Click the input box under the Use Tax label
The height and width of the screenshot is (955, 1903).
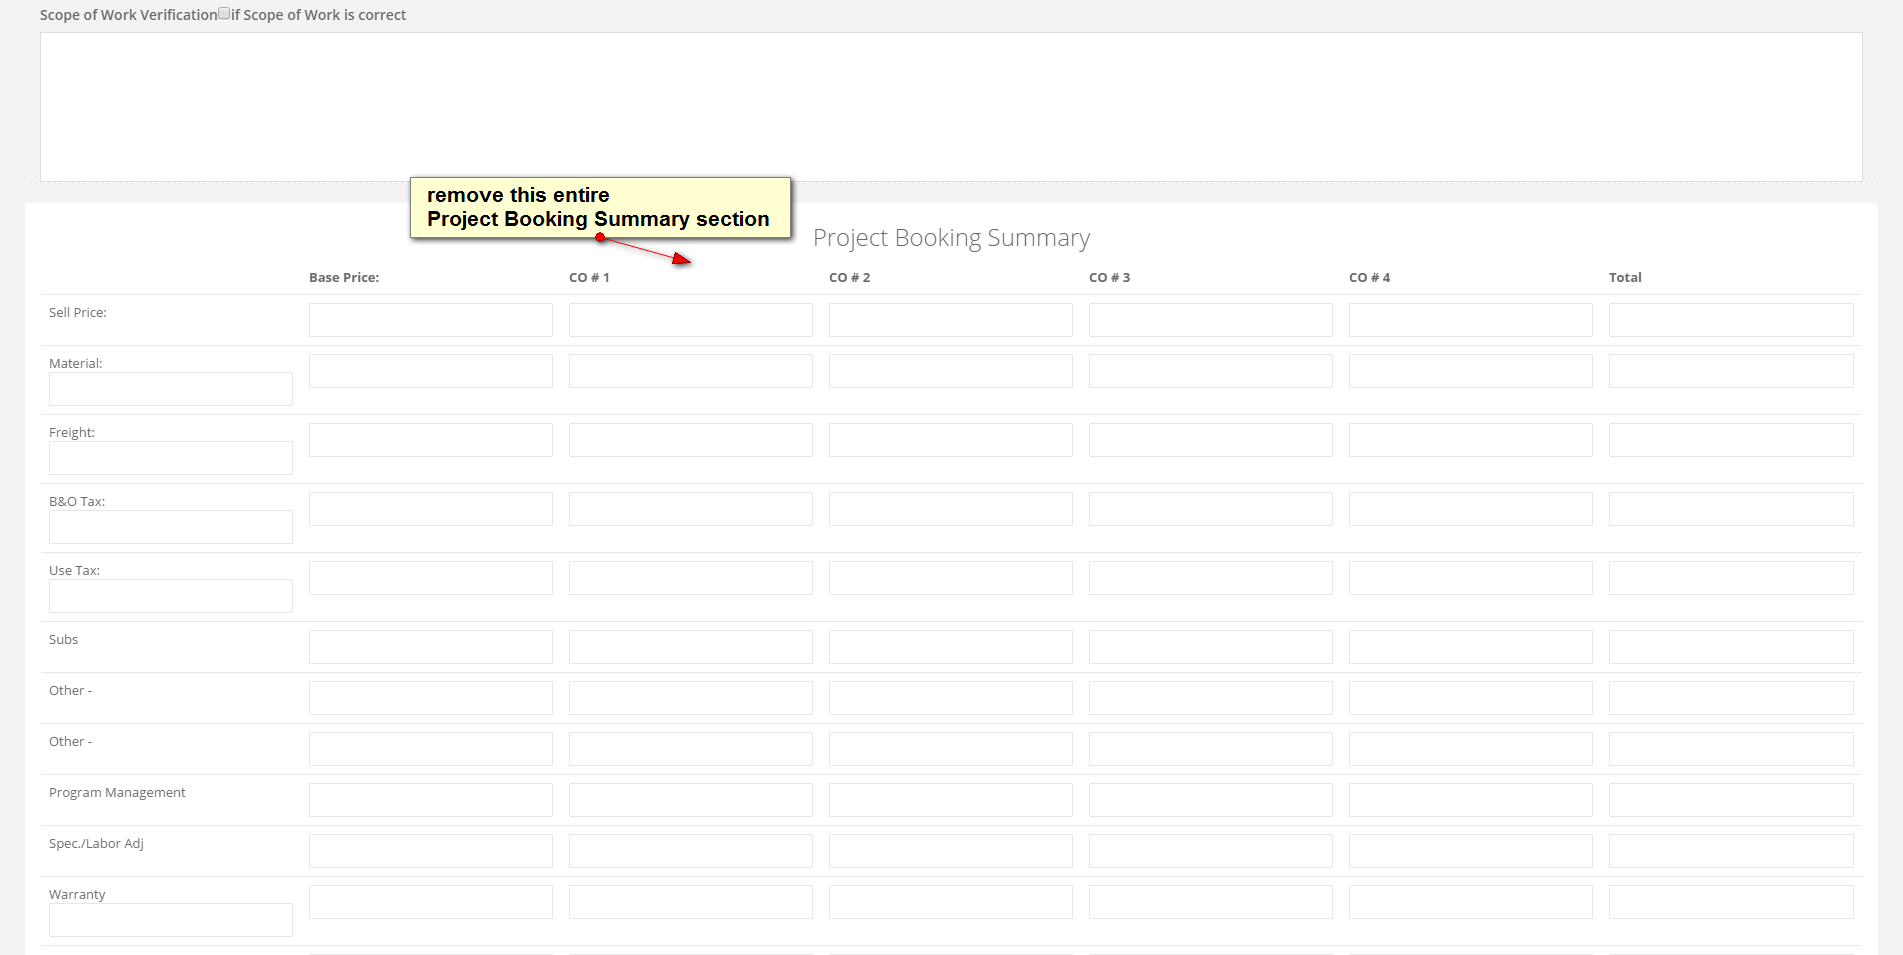point(171,596)
